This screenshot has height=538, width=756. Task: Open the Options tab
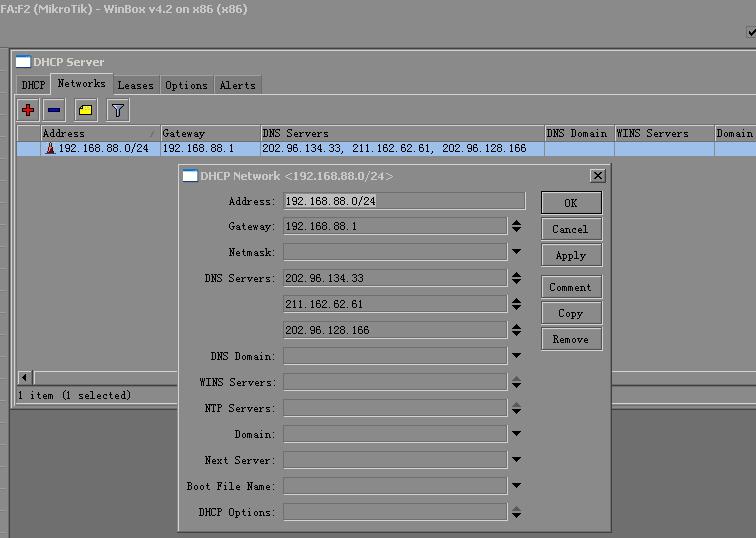click(186, 85)
